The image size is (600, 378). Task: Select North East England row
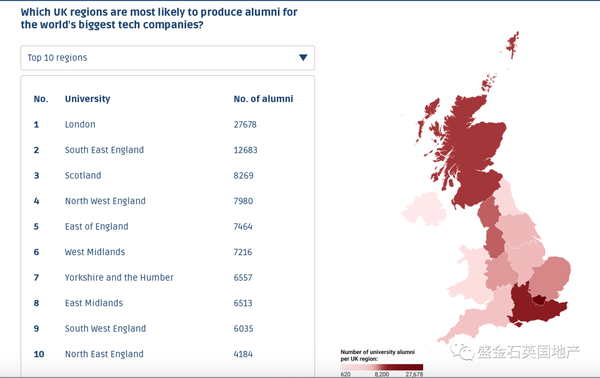coord(168,354)
